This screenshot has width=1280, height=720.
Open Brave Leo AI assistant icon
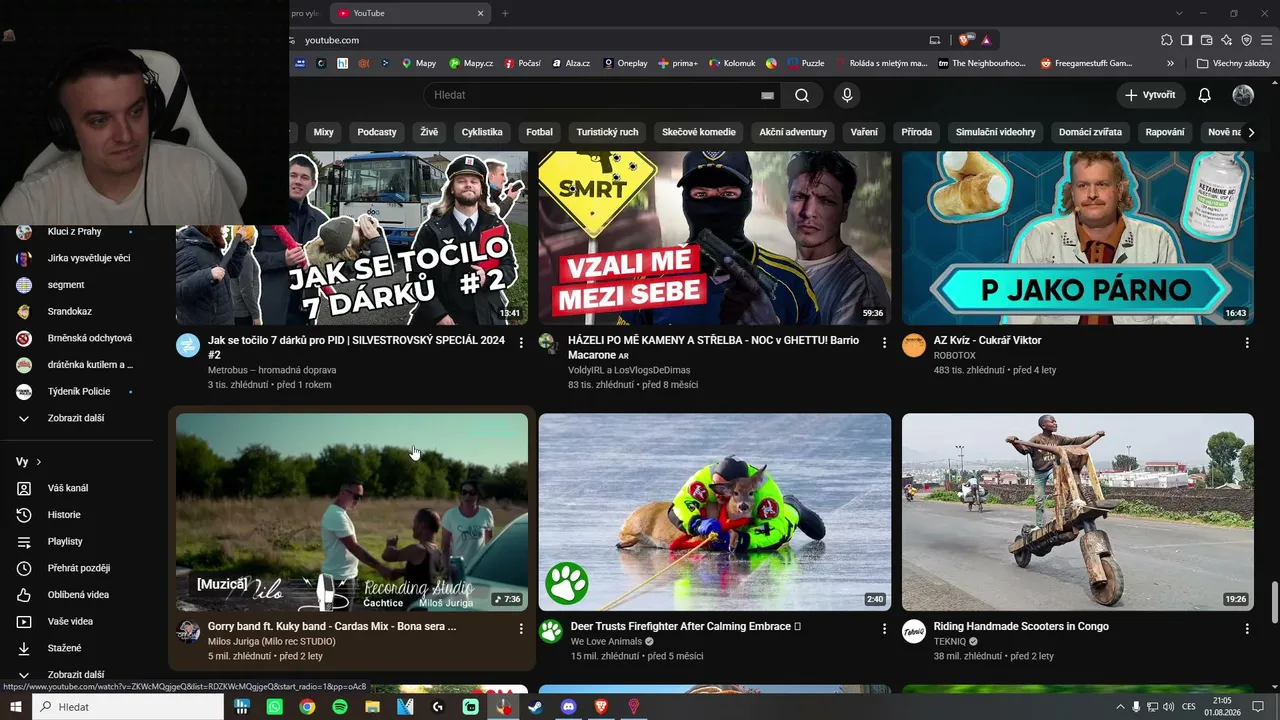1227,40
